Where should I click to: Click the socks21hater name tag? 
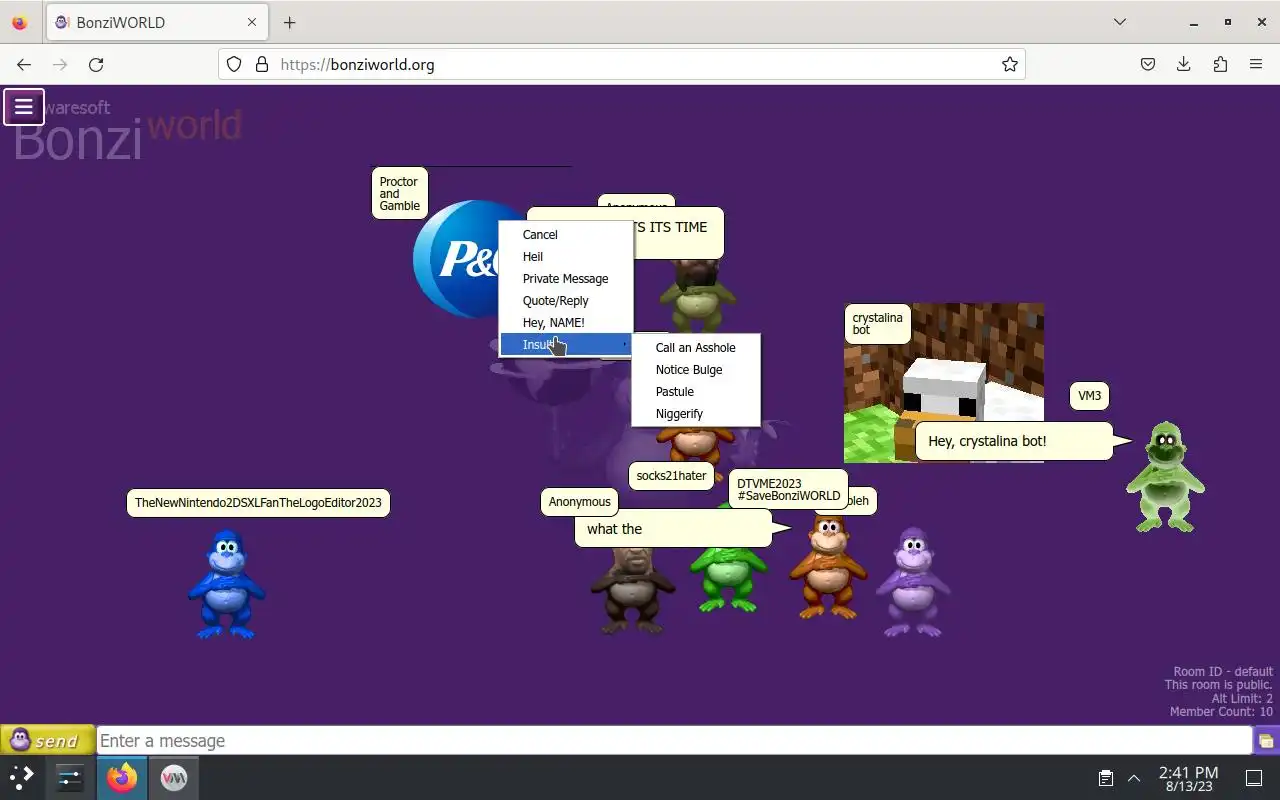672,476
